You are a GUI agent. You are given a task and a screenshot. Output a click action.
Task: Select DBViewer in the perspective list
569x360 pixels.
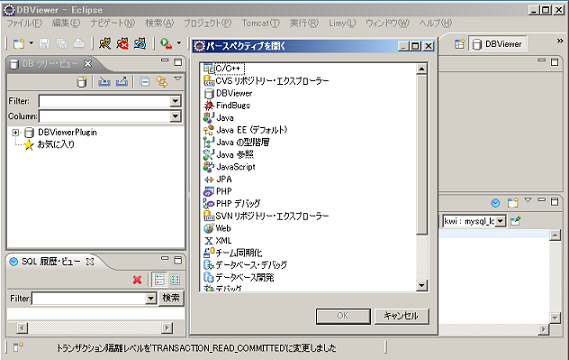[x=228, y=93]
